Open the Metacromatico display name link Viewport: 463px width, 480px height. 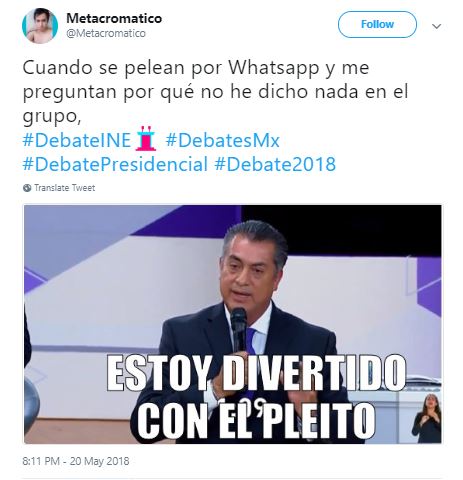[114, 18]
